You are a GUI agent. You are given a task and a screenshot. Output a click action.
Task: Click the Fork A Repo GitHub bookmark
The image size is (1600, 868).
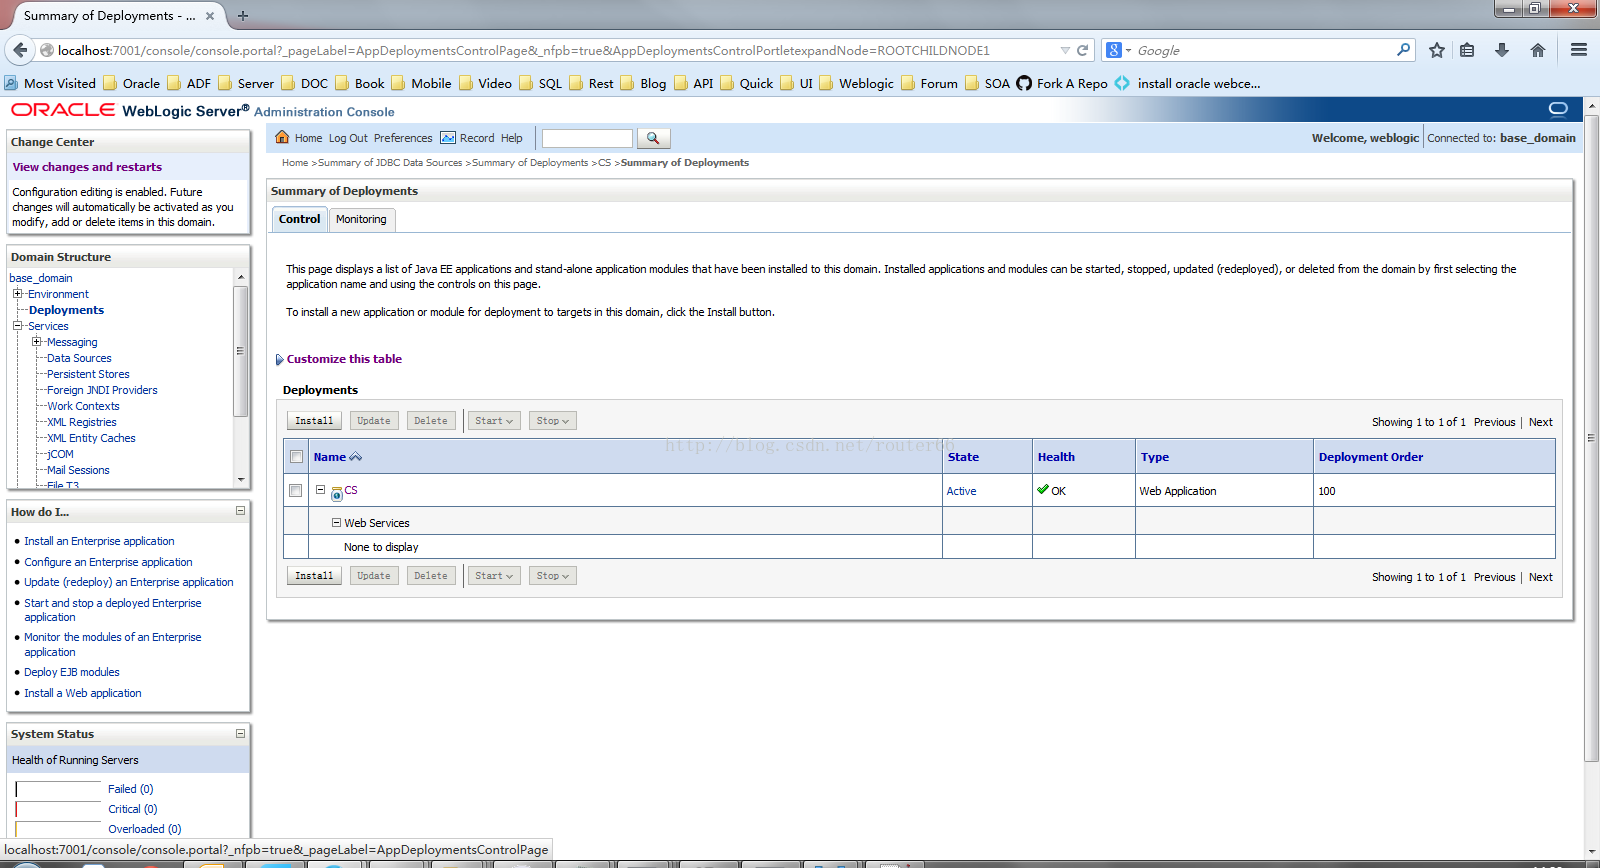1062,83
